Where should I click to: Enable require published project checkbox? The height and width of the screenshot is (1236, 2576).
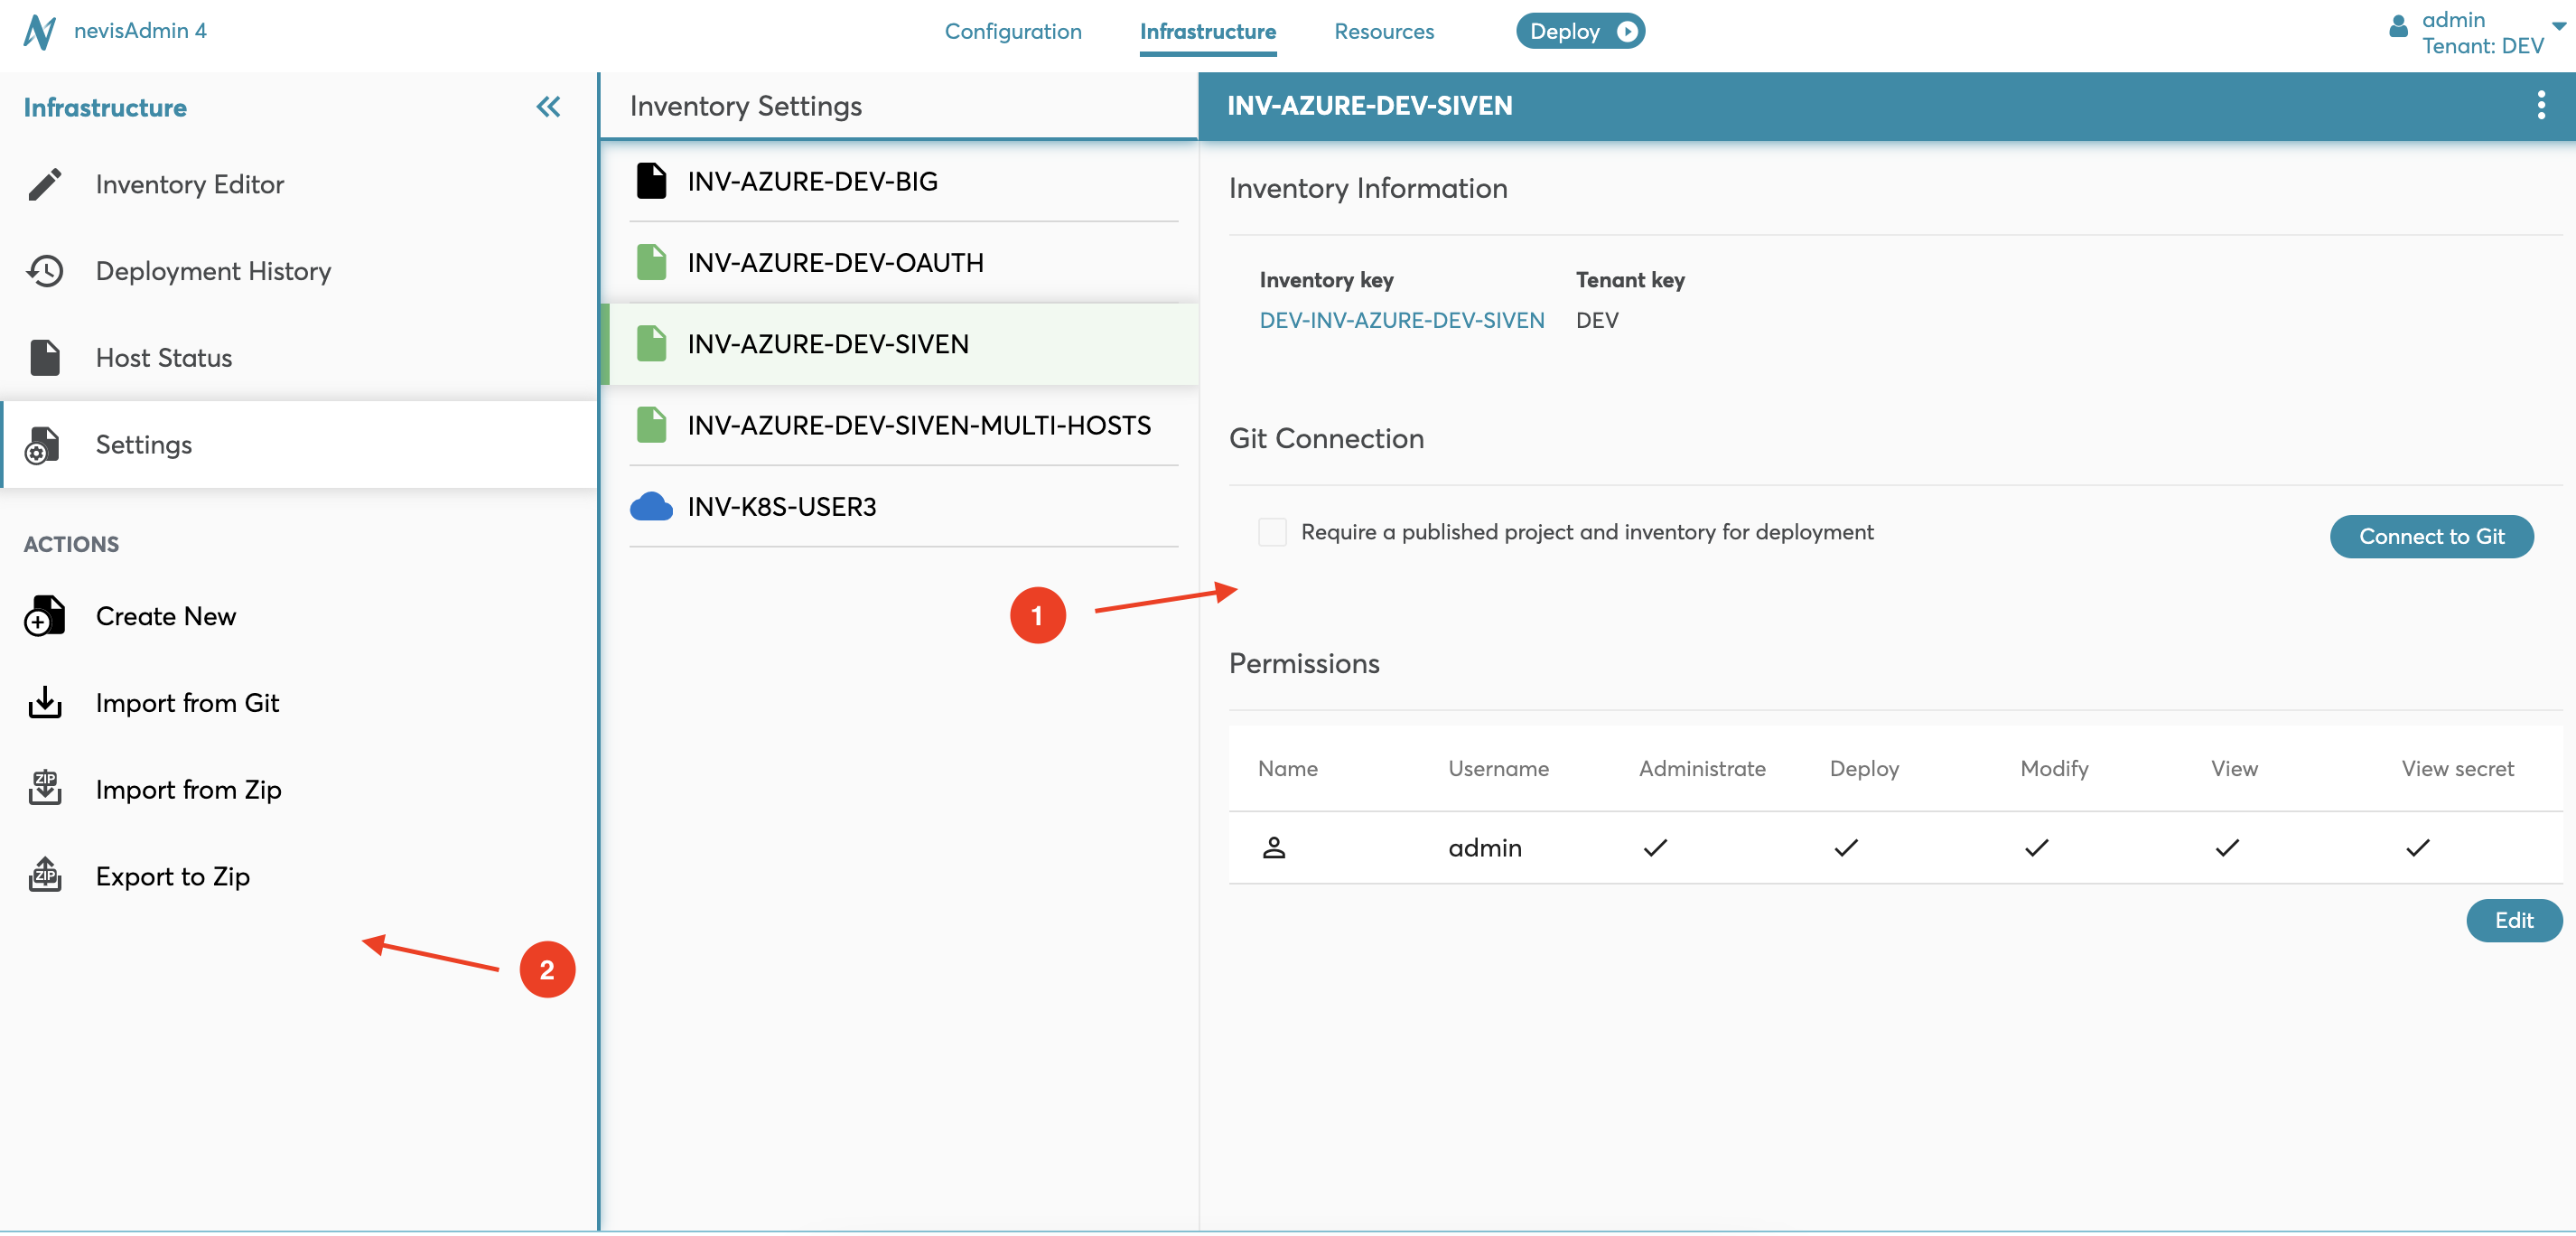tap(1272, 532)
